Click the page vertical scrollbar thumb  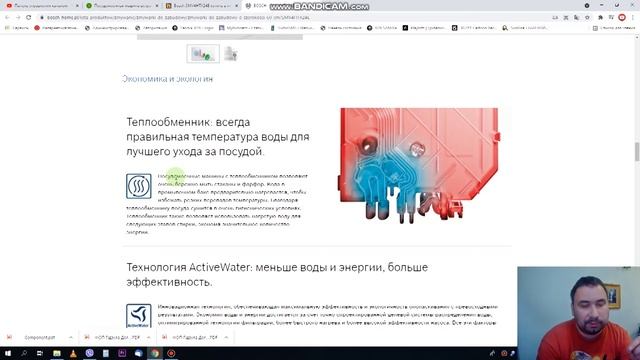tap(637, 152)
